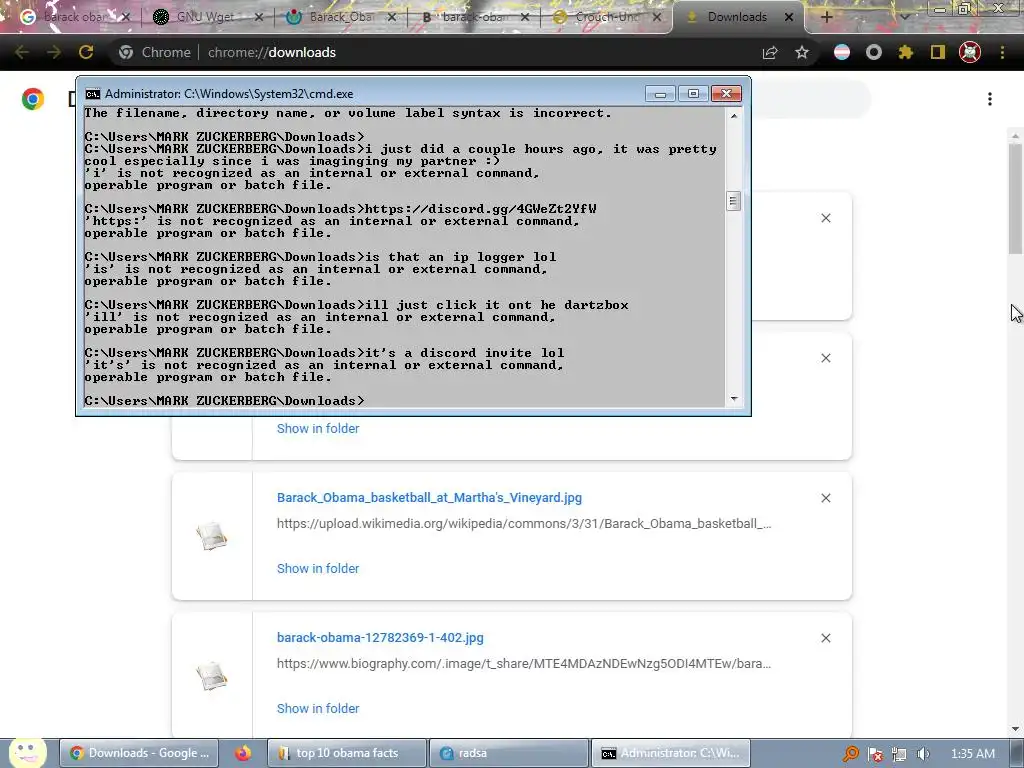
Task: Click the Chrome logo on Downloads page
Action: [33, 99]
